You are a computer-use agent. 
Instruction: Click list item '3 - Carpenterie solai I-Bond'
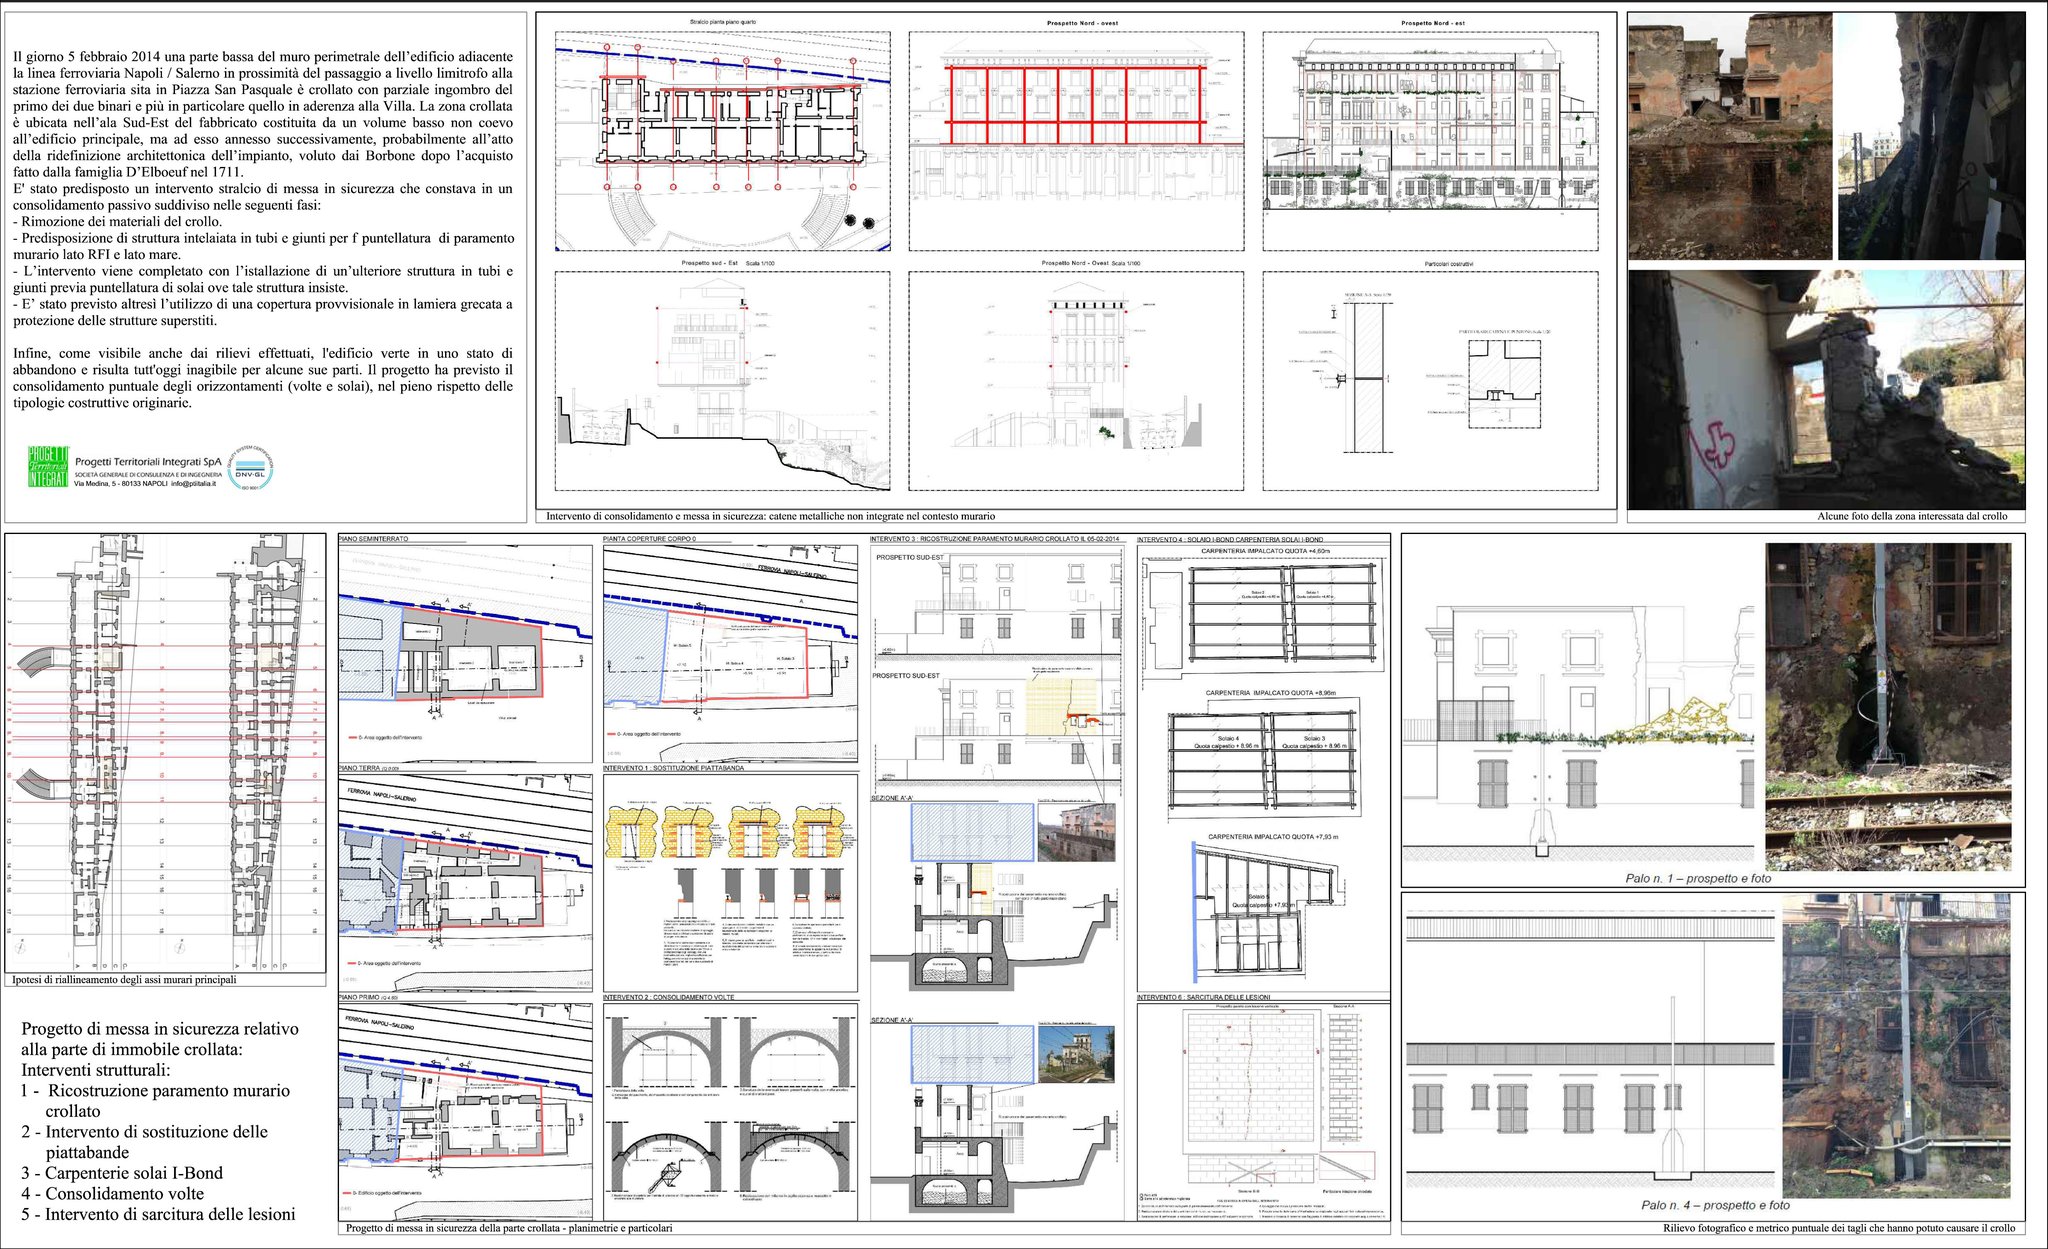[x=122, y=1173]
